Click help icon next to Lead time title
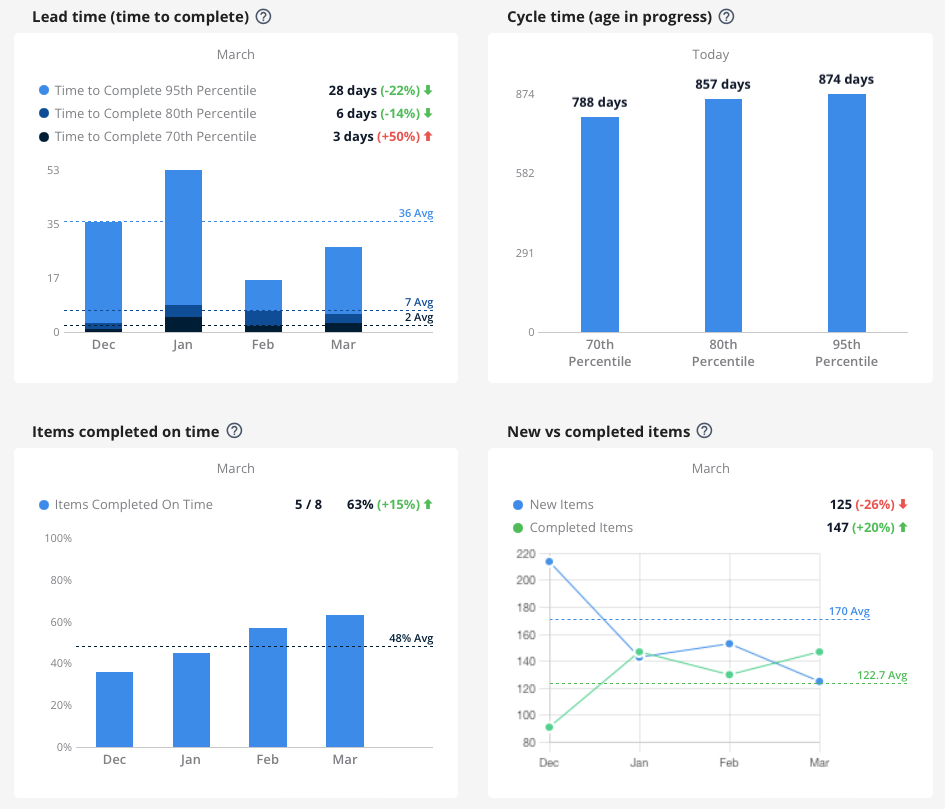Viewport: 945px width, 809px height. [x=263, y=17]
